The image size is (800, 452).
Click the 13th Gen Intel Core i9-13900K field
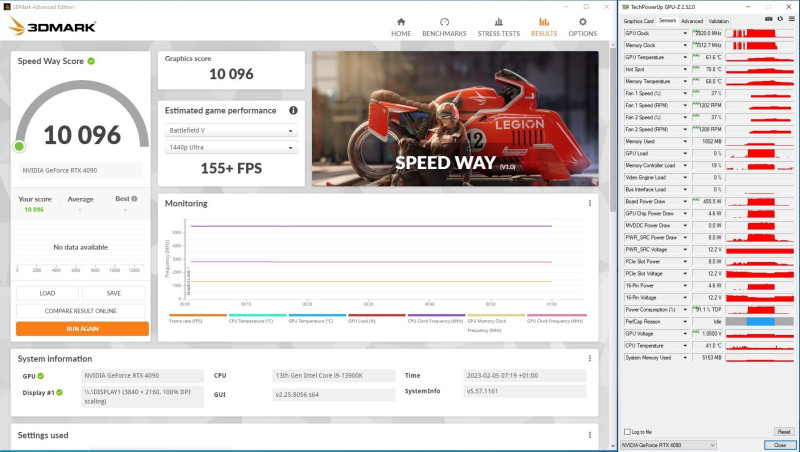(333, 375)
